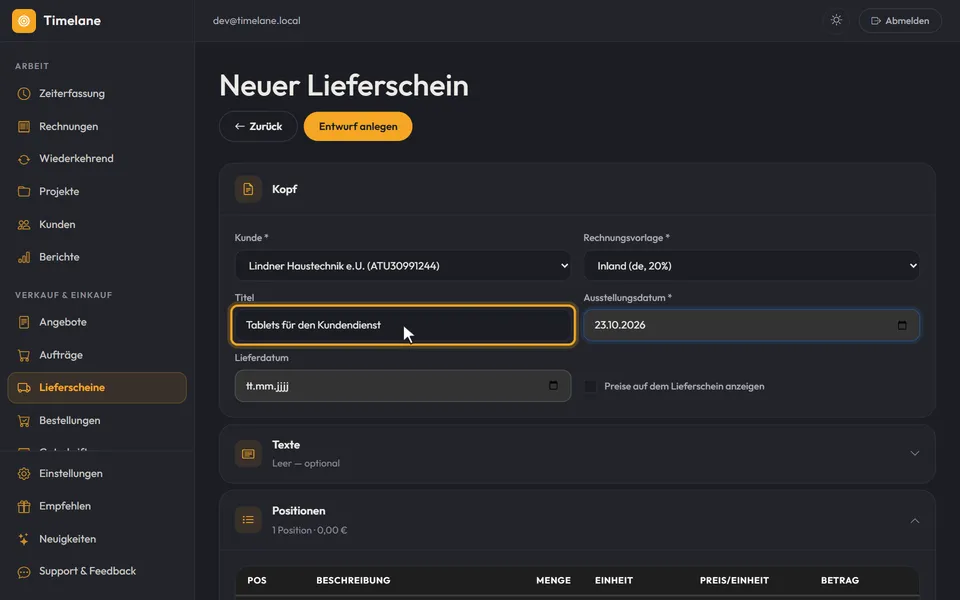Click the Support & Feedback chat icon

pyautogui.click(x=24, y=572)
